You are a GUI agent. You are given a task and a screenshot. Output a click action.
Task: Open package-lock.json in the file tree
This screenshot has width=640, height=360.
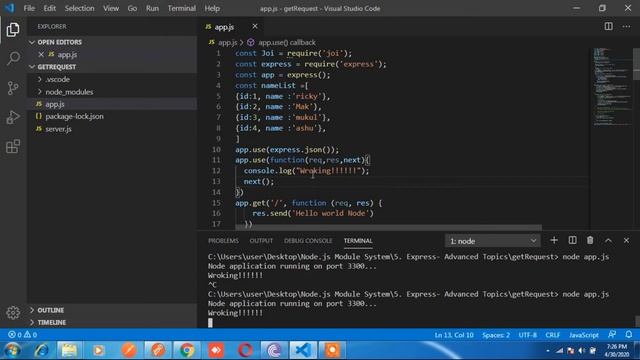(112, 116)
